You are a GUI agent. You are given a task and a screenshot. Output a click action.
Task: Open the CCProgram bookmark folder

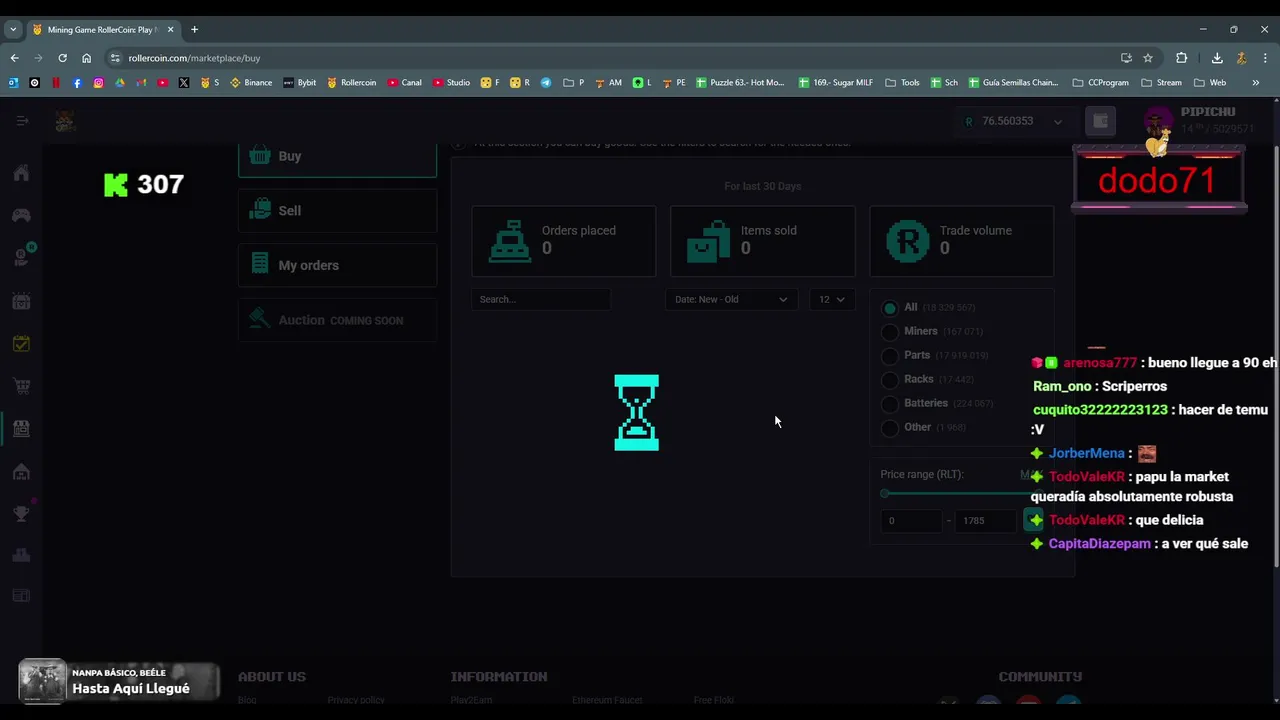point(1100,83)
